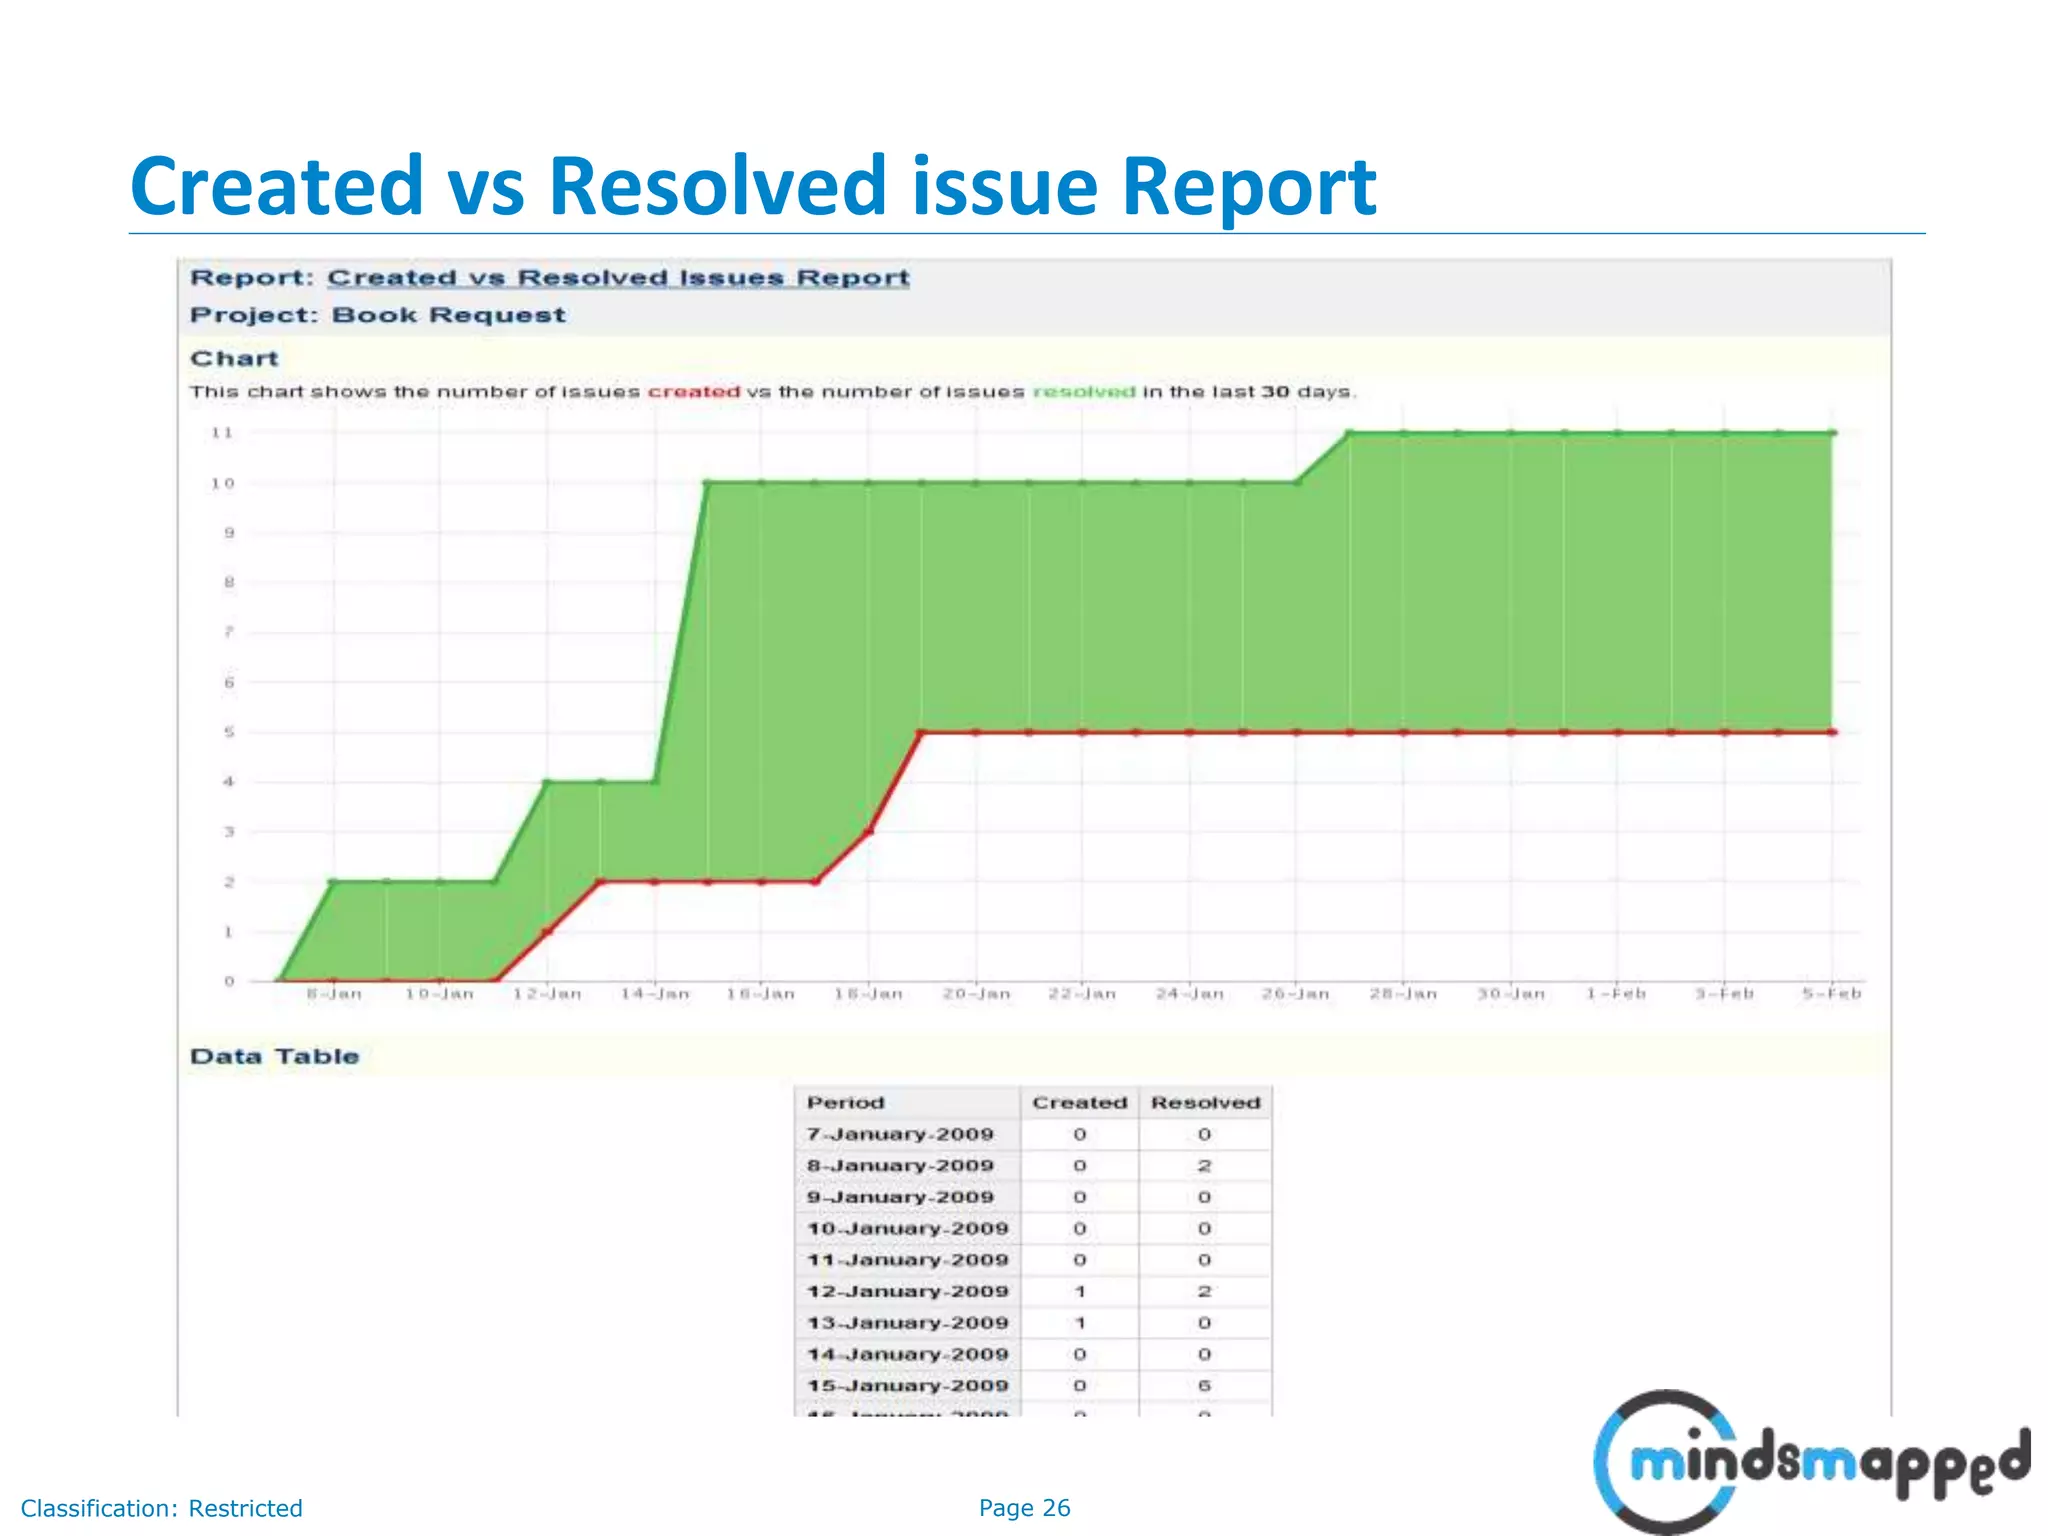The image size is (2048, 1536).
Task: Click the 8-Jan x-axis label
Action: (334, 994)
